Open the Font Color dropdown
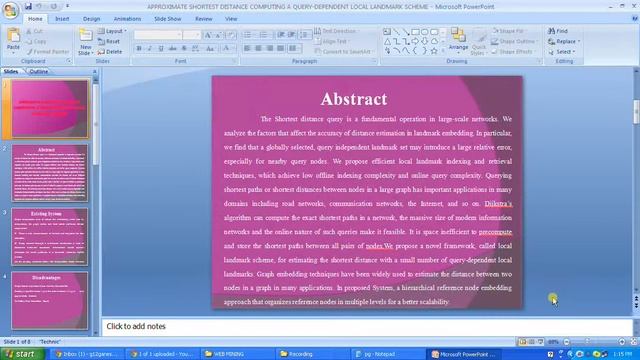Screen dimensions: 640x360 pyautogui.click(x=227, y=49)
